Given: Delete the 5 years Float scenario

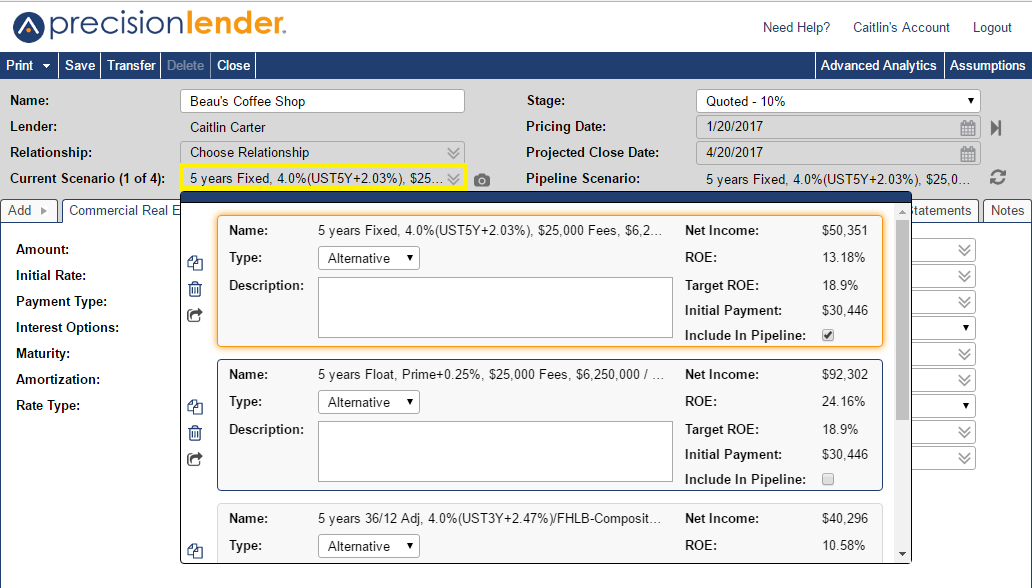Looking at the screenshot, I should point(195,433).
